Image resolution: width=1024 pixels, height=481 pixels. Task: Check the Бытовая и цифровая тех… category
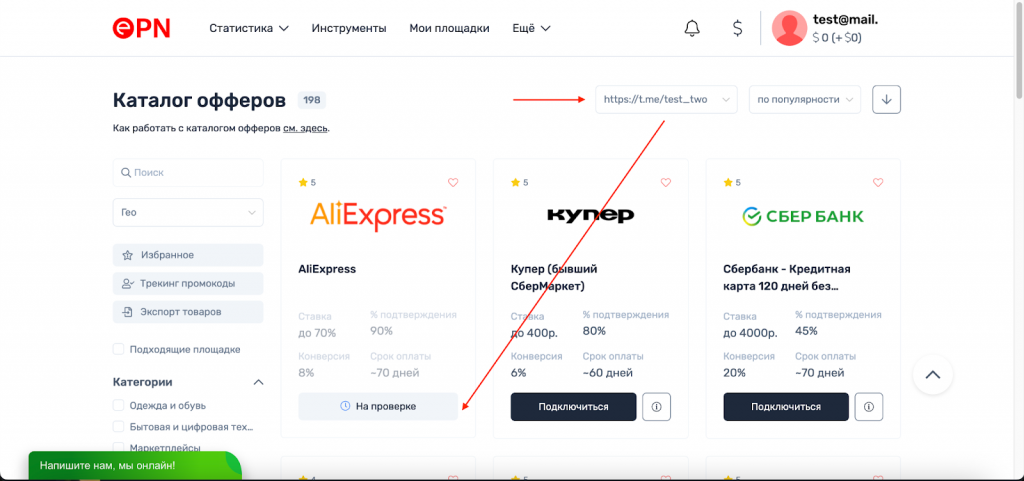pos(119,427)
